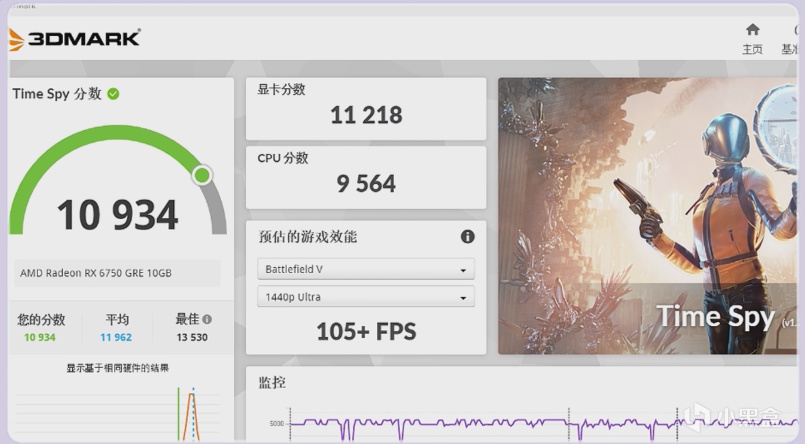Click the 预估的游戏效能 heading
The height and width of the screenshot is (444, 805).
[x=308, y=237]
